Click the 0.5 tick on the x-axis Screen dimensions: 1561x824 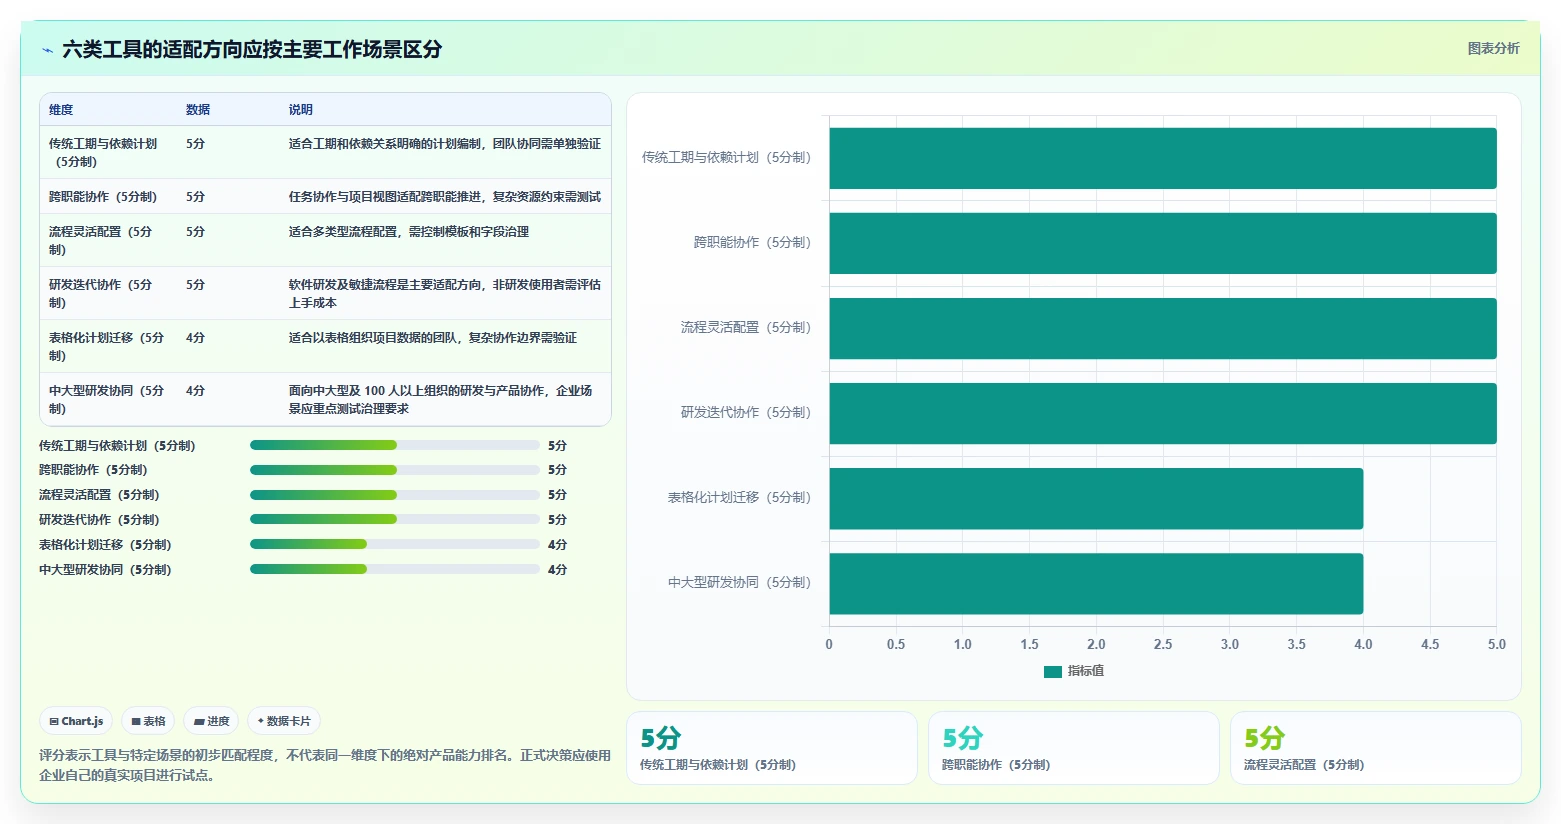click(x=896, y=645)
